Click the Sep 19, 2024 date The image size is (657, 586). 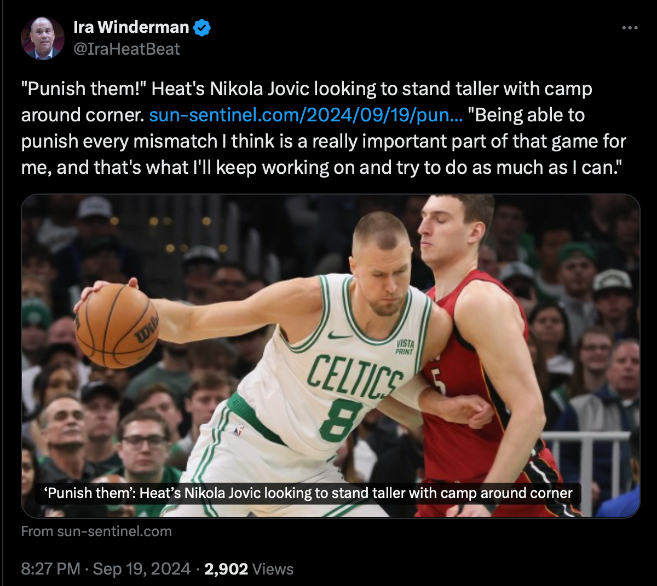coord(142,569)
